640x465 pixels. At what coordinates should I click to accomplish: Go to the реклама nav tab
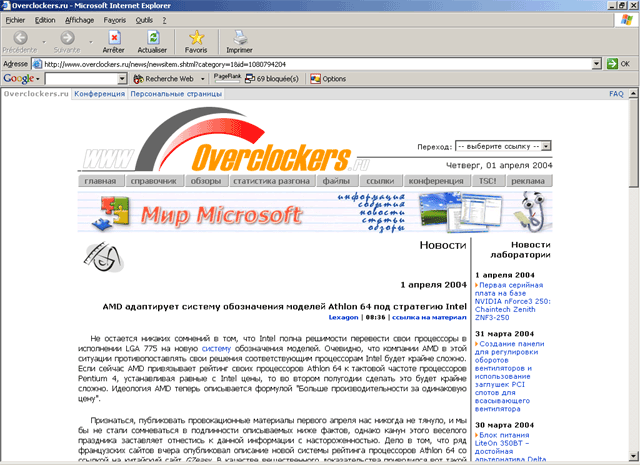click(x=528, y=181)
